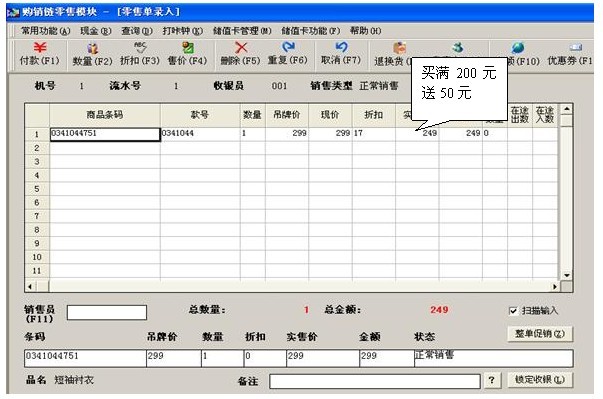Click the 优惠券 coupon toolbar icon

(570, 54)
